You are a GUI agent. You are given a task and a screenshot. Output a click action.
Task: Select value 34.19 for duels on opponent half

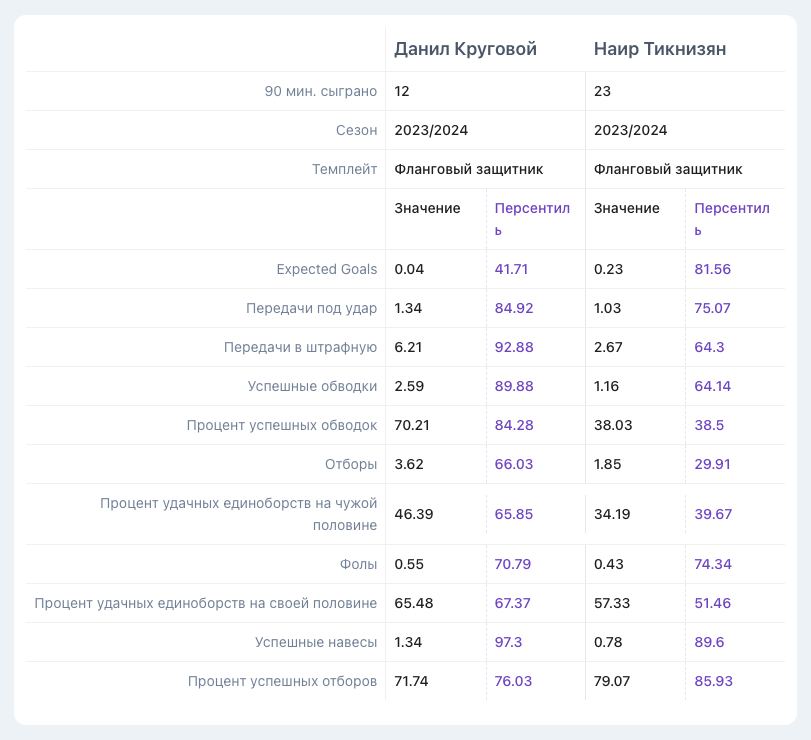612,514
